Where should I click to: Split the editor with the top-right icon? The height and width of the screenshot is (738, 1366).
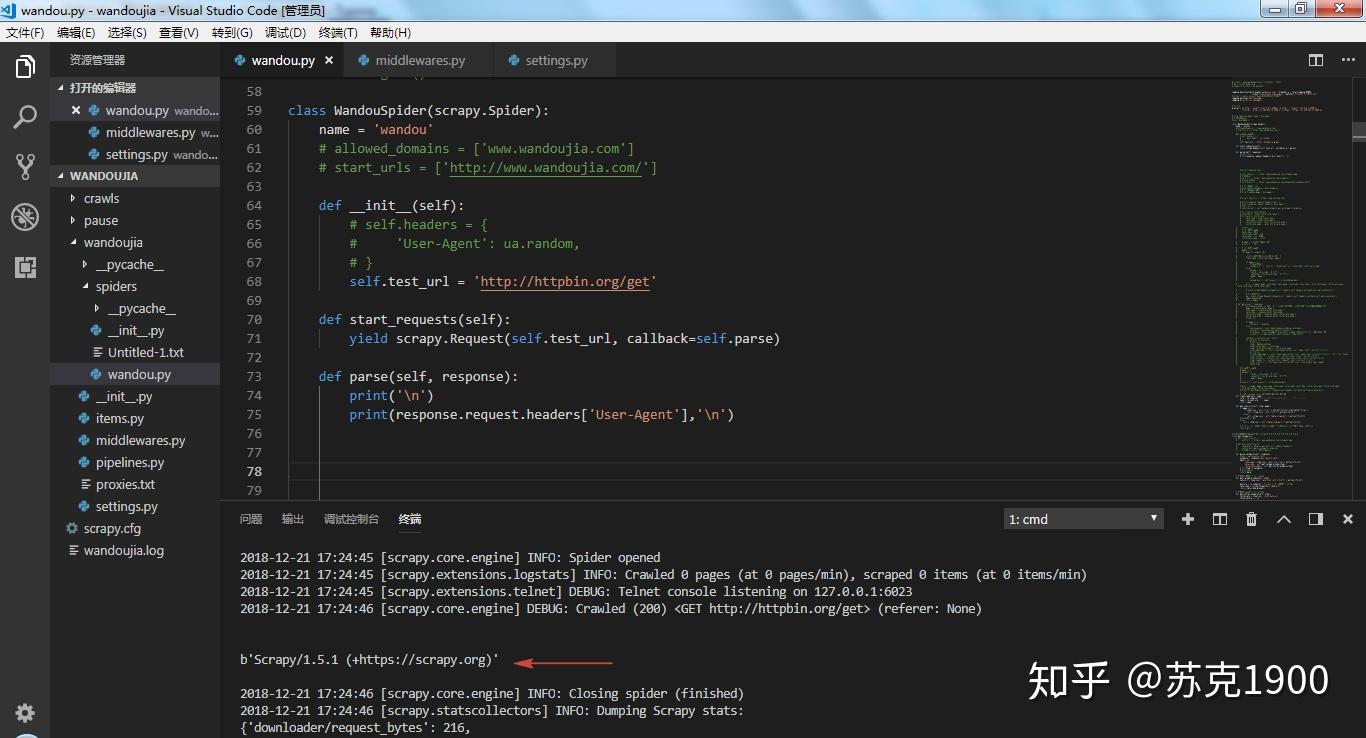[1314, 60]
